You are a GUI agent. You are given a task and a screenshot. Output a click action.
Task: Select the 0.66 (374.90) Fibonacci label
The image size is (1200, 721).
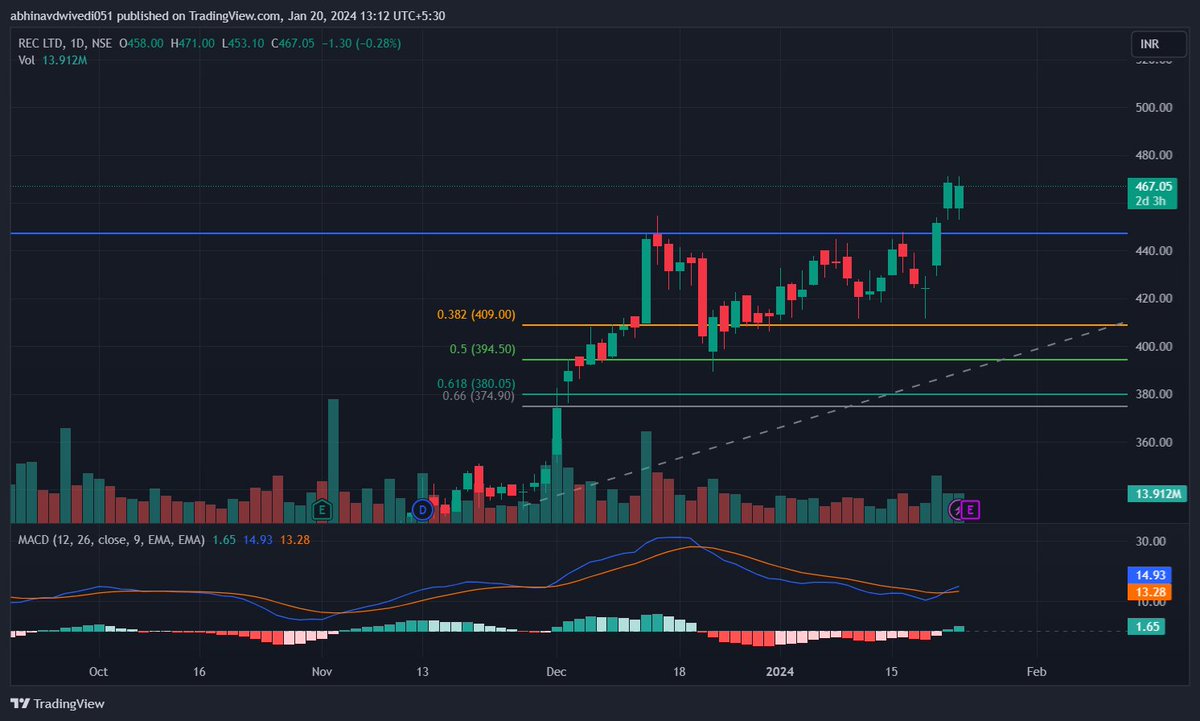click(479, 396)
